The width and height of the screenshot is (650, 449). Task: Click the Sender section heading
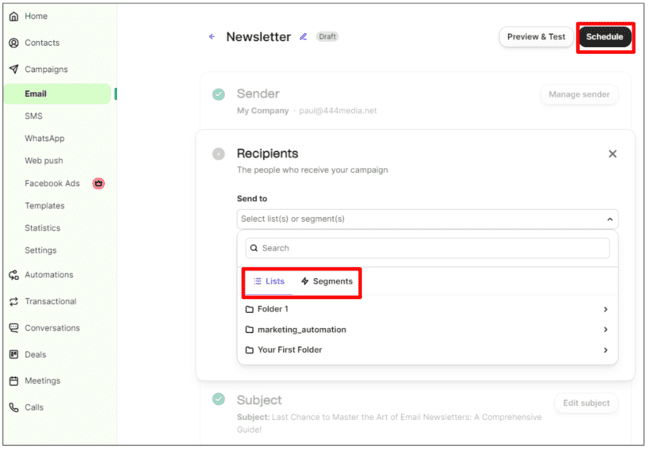tap(258, 94)
